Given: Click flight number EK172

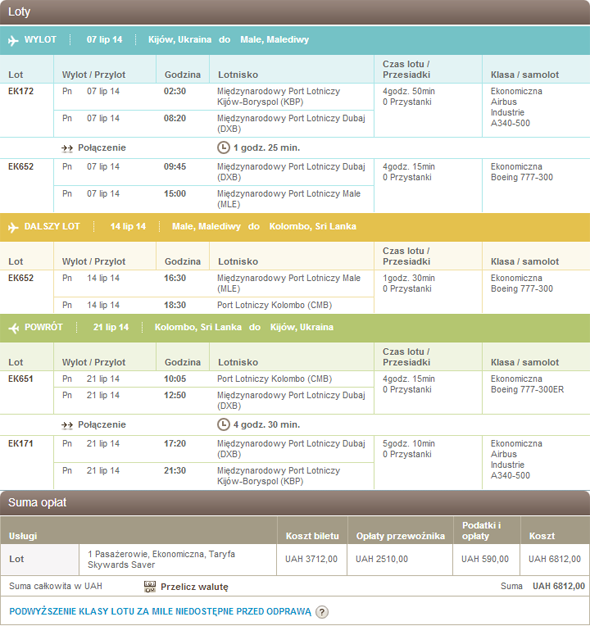Looking at the screenshot, I should coord(21,91).
